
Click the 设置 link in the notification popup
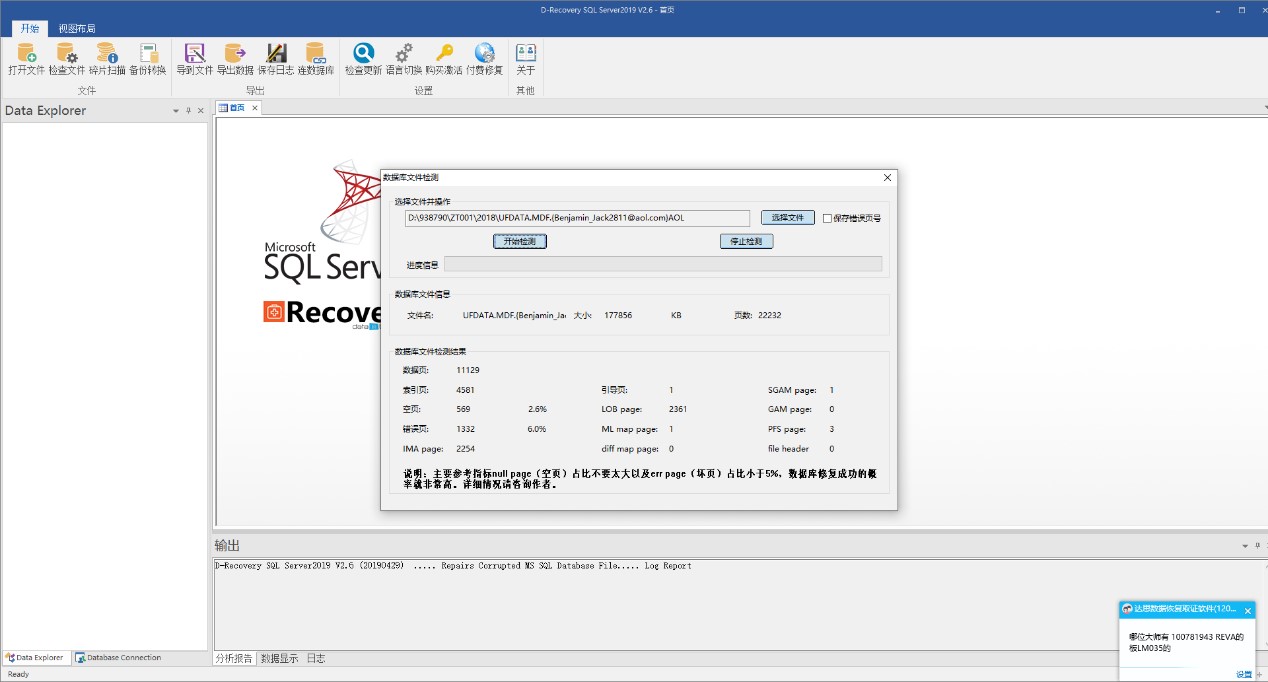click(1243, 674)
